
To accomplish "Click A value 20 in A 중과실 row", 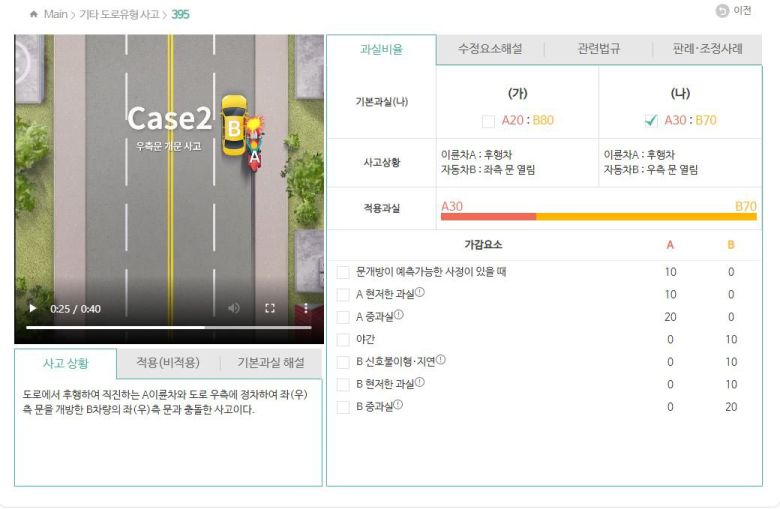I will coord(670,317).
